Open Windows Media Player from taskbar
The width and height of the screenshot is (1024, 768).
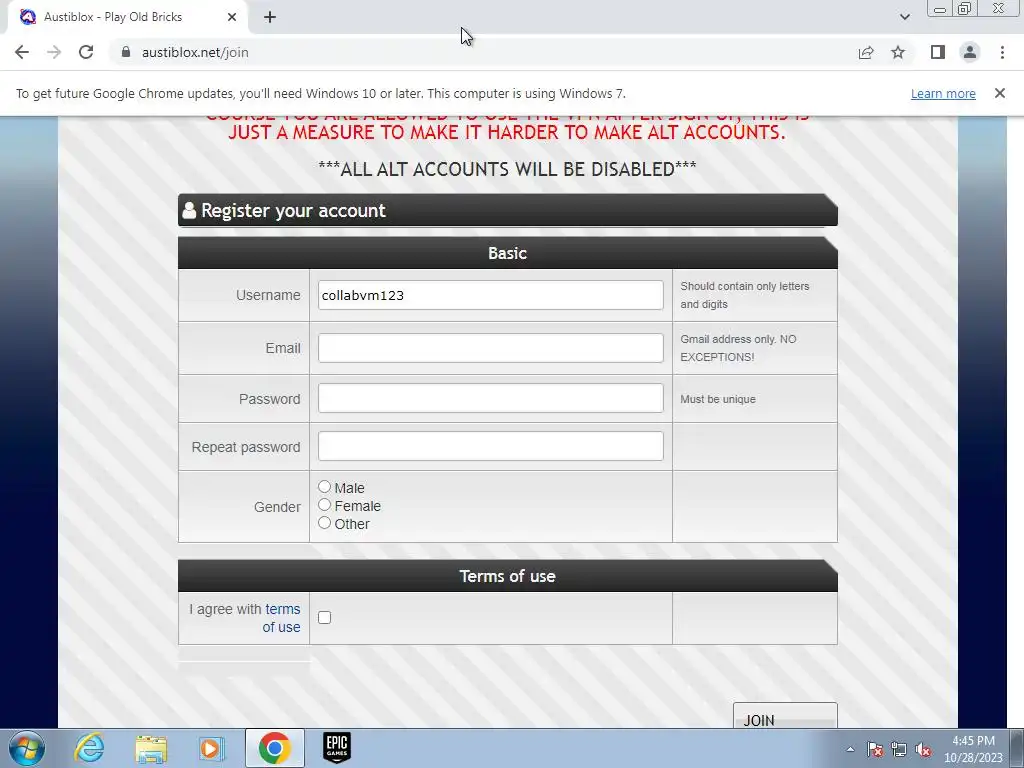pyautogui.click(x=211, y=748)
